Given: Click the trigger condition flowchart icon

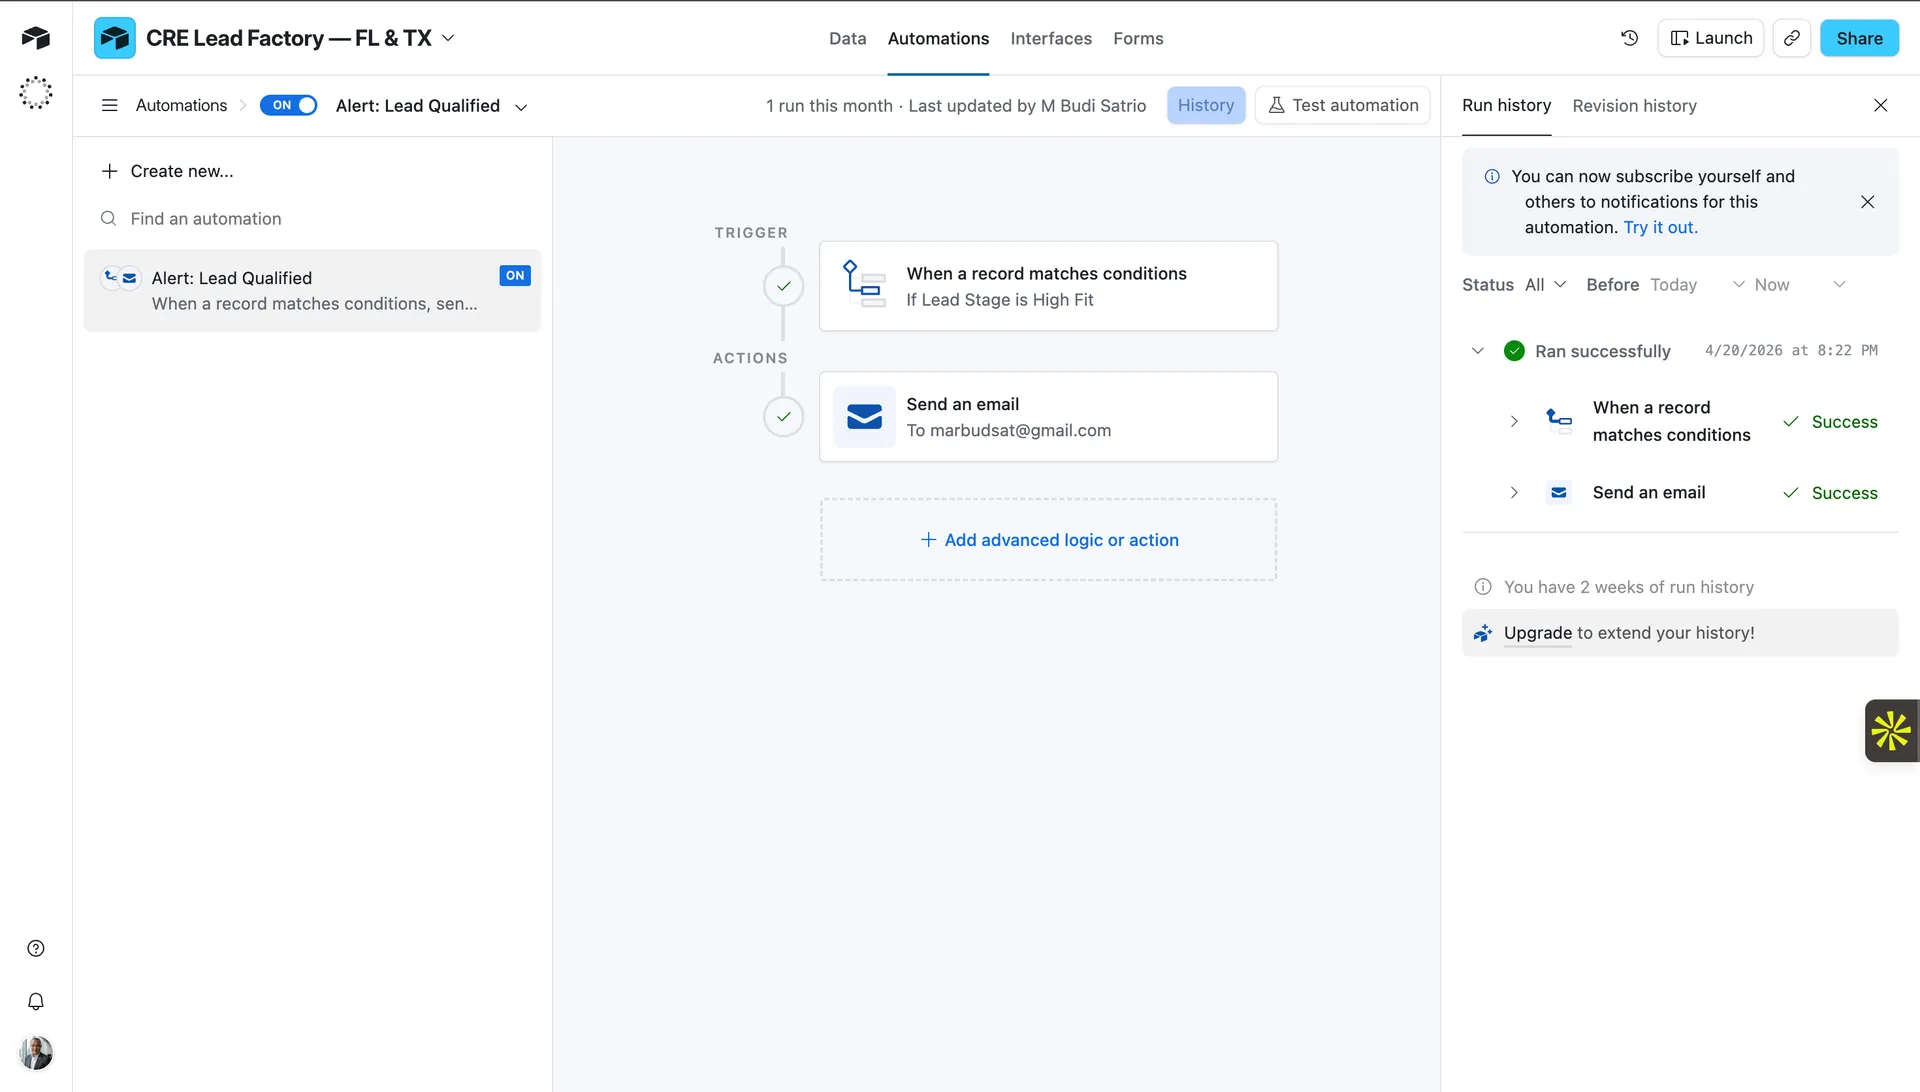Looking at the screenshot, I should (x=863, y=285).
